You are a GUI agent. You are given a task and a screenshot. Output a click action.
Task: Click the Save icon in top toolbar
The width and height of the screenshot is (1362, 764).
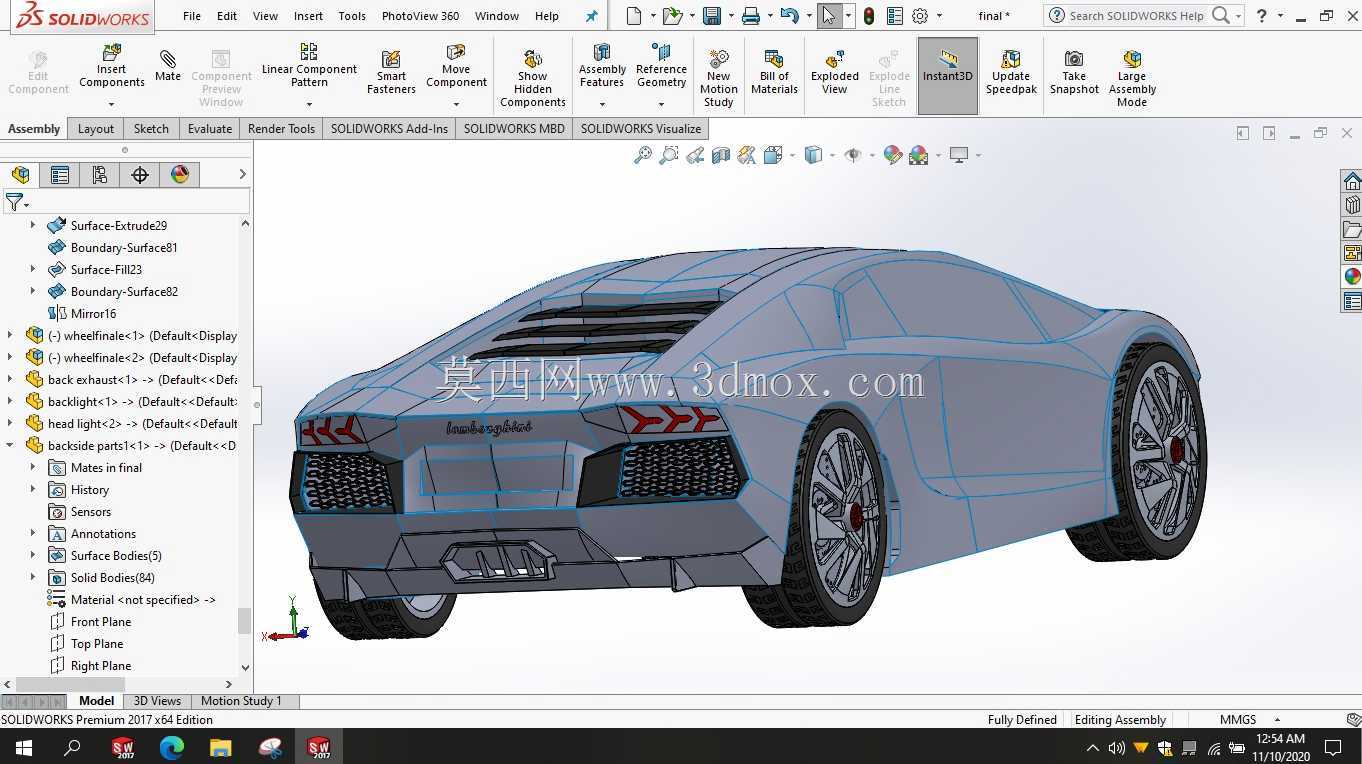pyautogui.click(x=712, y=16)
